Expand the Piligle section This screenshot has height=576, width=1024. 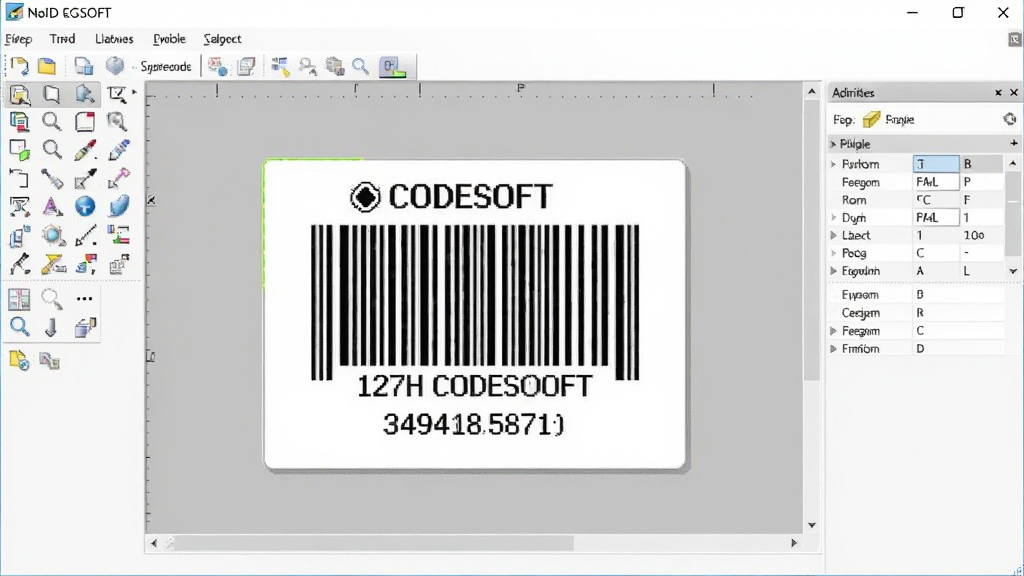coord(833,144)
